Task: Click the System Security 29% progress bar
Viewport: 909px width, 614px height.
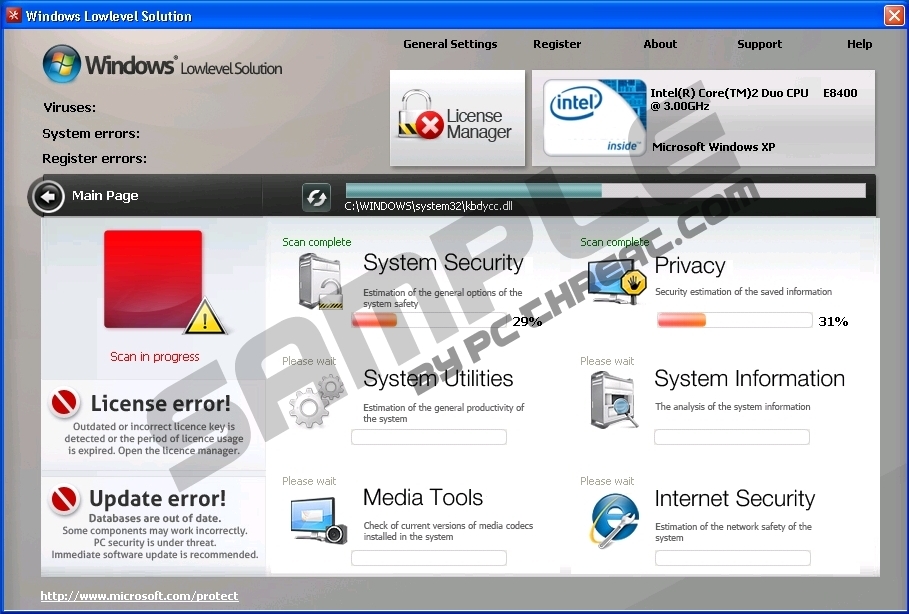Action: click(430, 320)
